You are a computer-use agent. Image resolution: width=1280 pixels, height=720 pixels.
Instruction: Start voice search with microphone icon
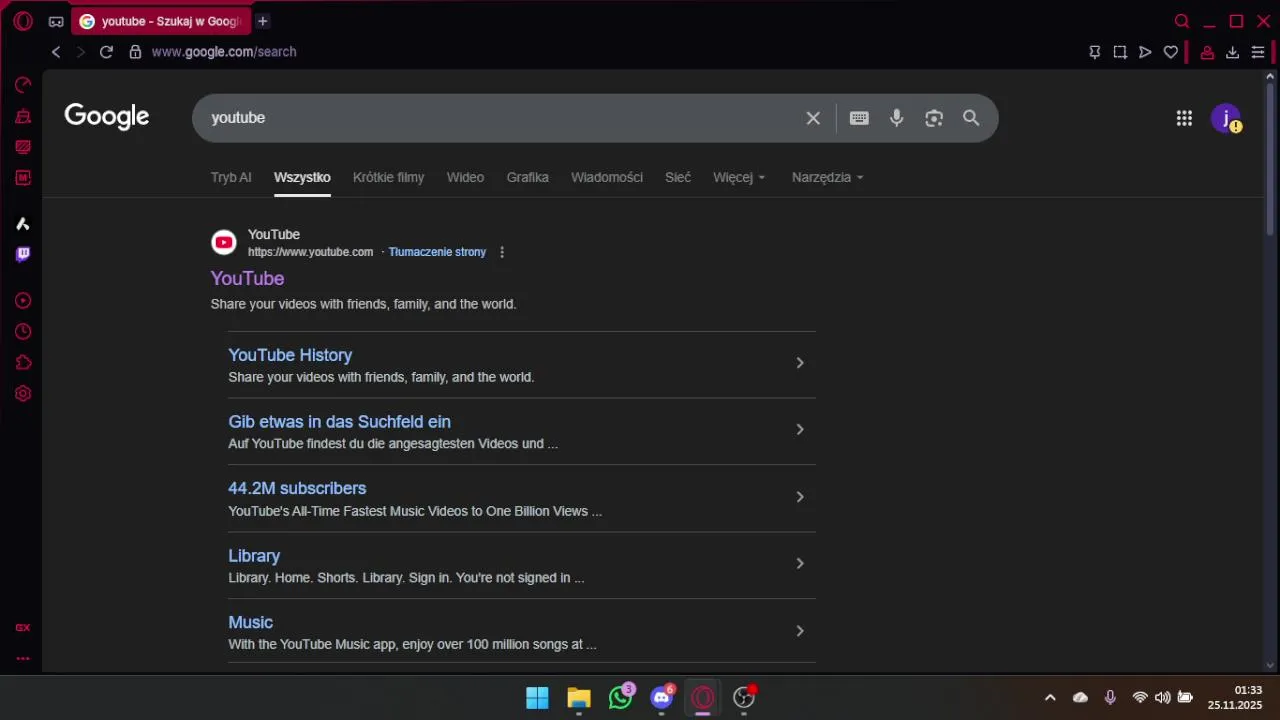(x=897, y=118)
